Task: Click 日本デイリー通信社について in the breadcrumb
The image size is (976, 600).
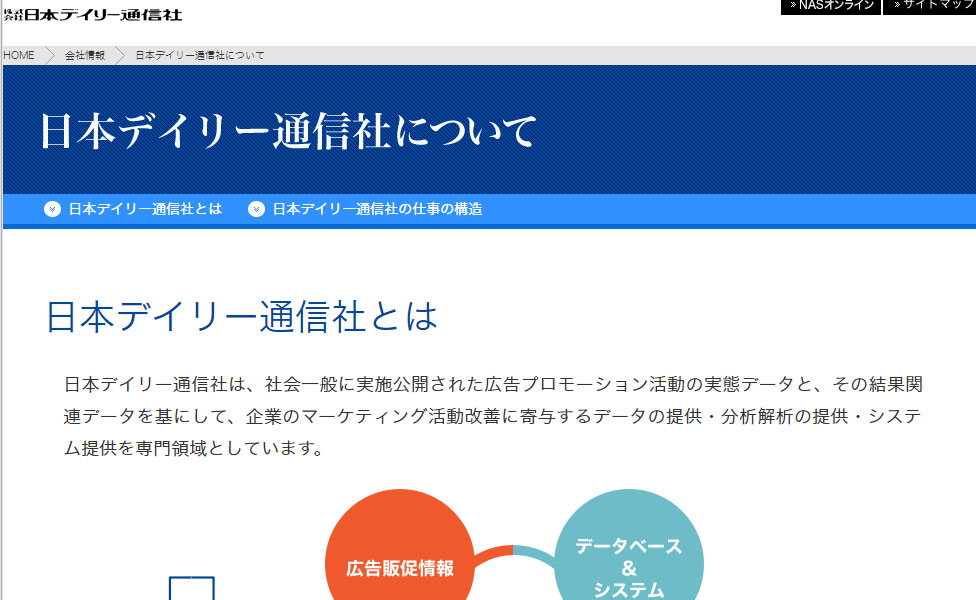Action: pos(200,55)
